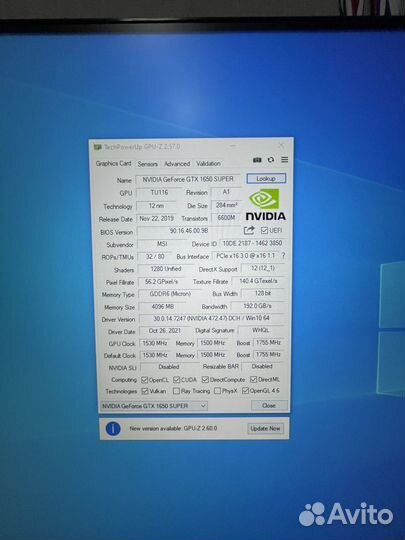
Task: Click the Release Date value Nov 22, 2019
Action: coord(156,218)
